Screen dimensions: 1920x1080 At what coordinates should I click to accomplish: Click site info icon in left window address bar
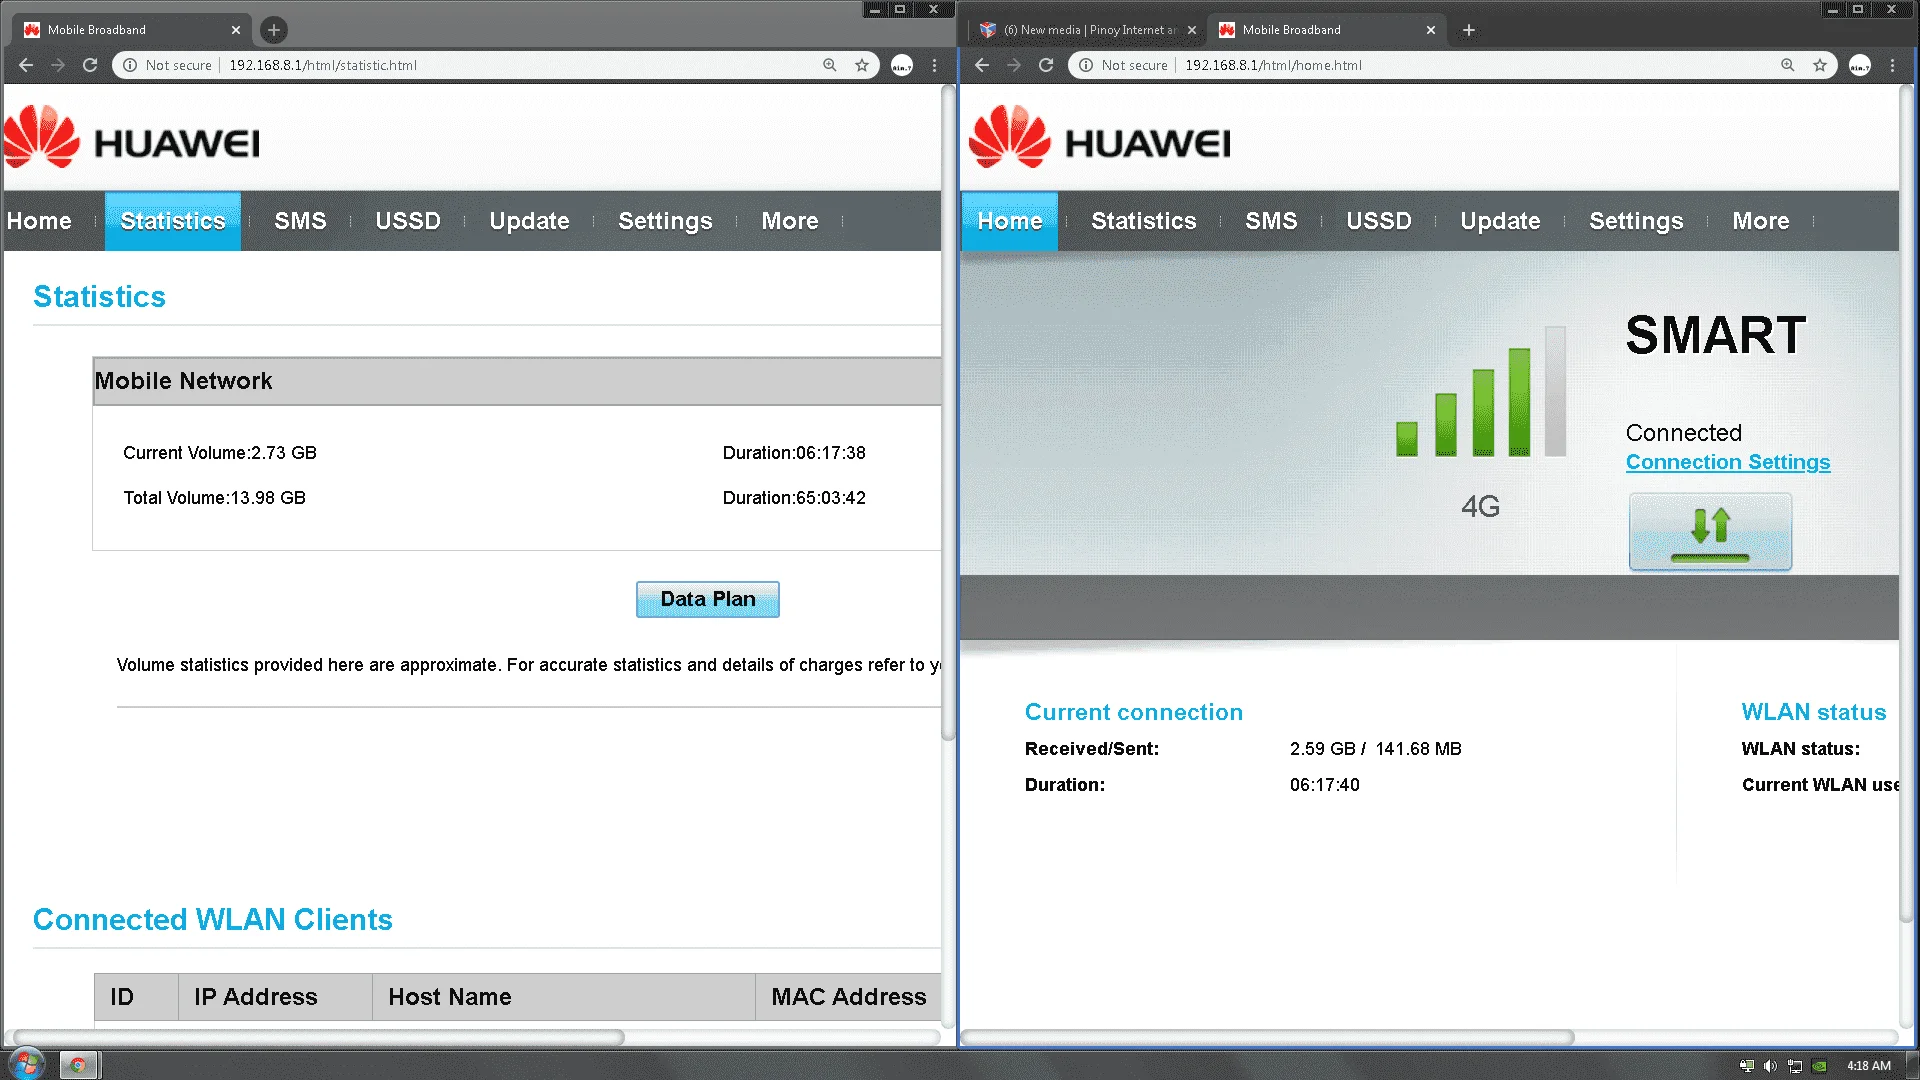click(x=130, y=65)
